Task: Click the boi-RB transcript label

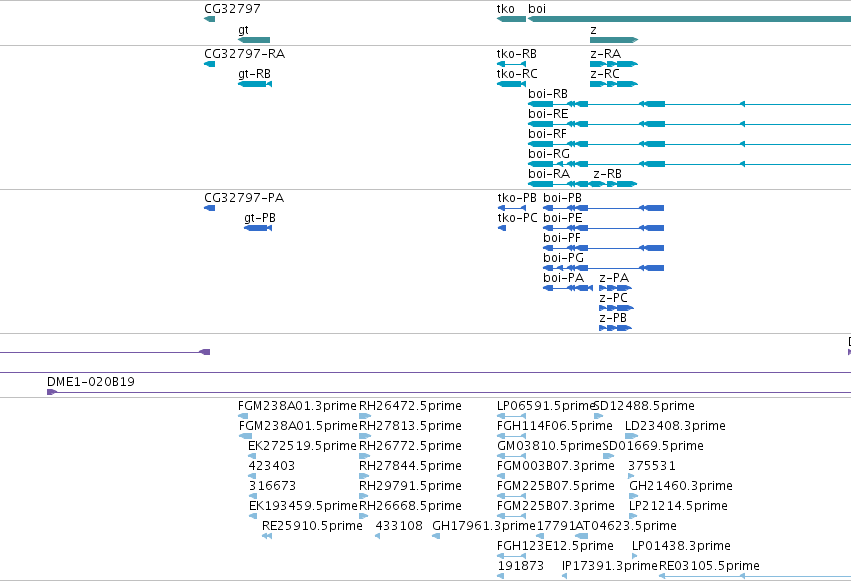Action: click(548, 94)
